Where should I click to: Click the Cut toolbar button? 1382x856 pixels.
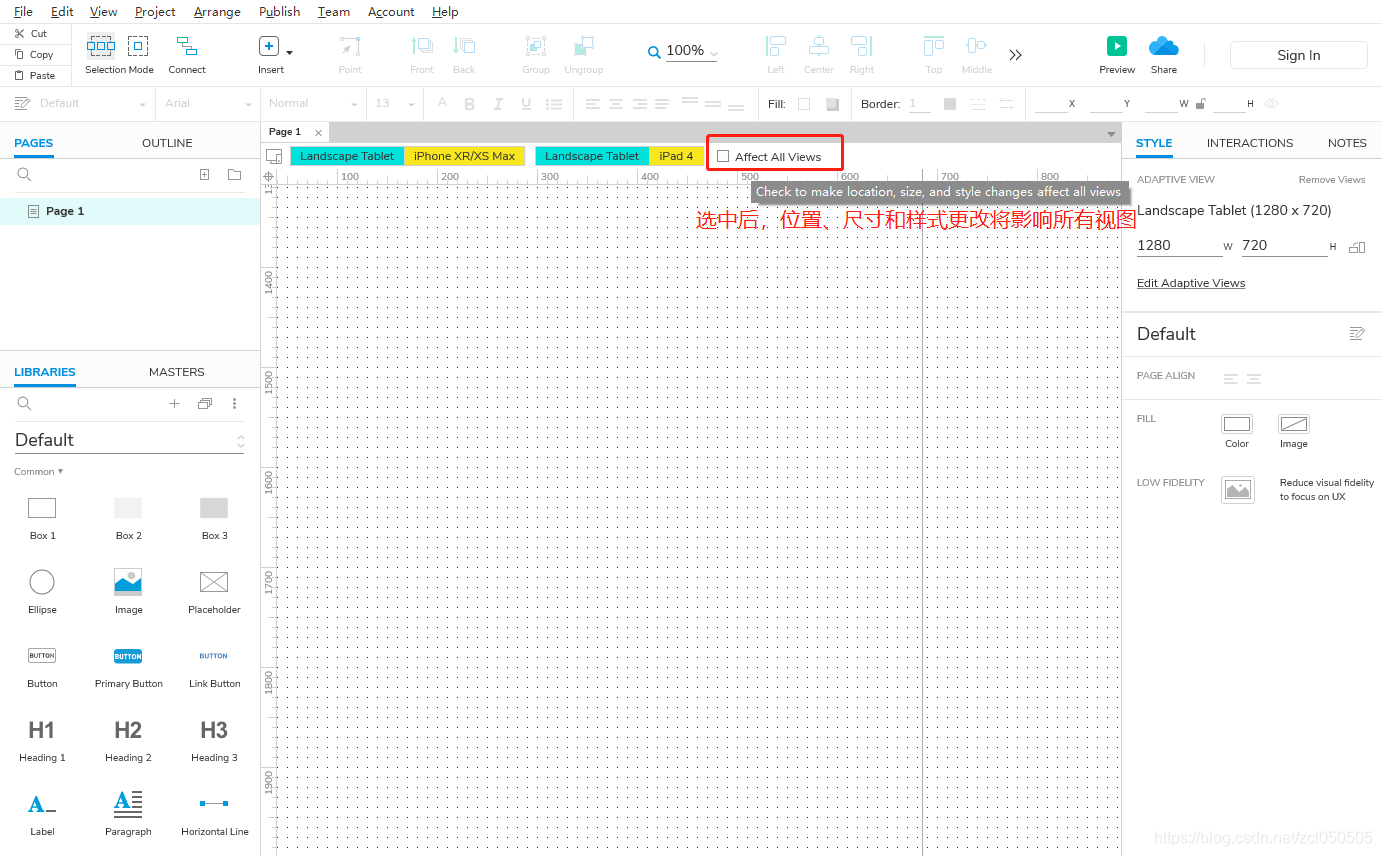31,33
